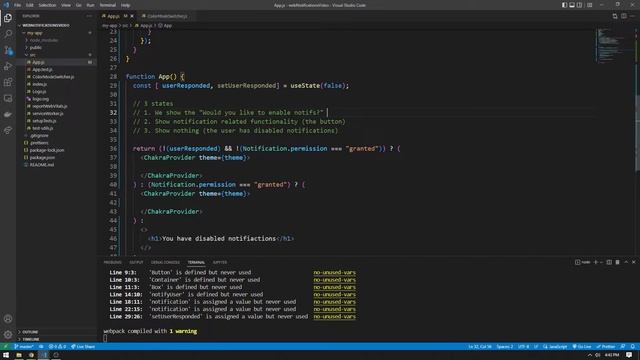Image resolution: width=640 pixels, height=360 pixels.
Task: Switch to the Problems panel tab
Action: 113,262
